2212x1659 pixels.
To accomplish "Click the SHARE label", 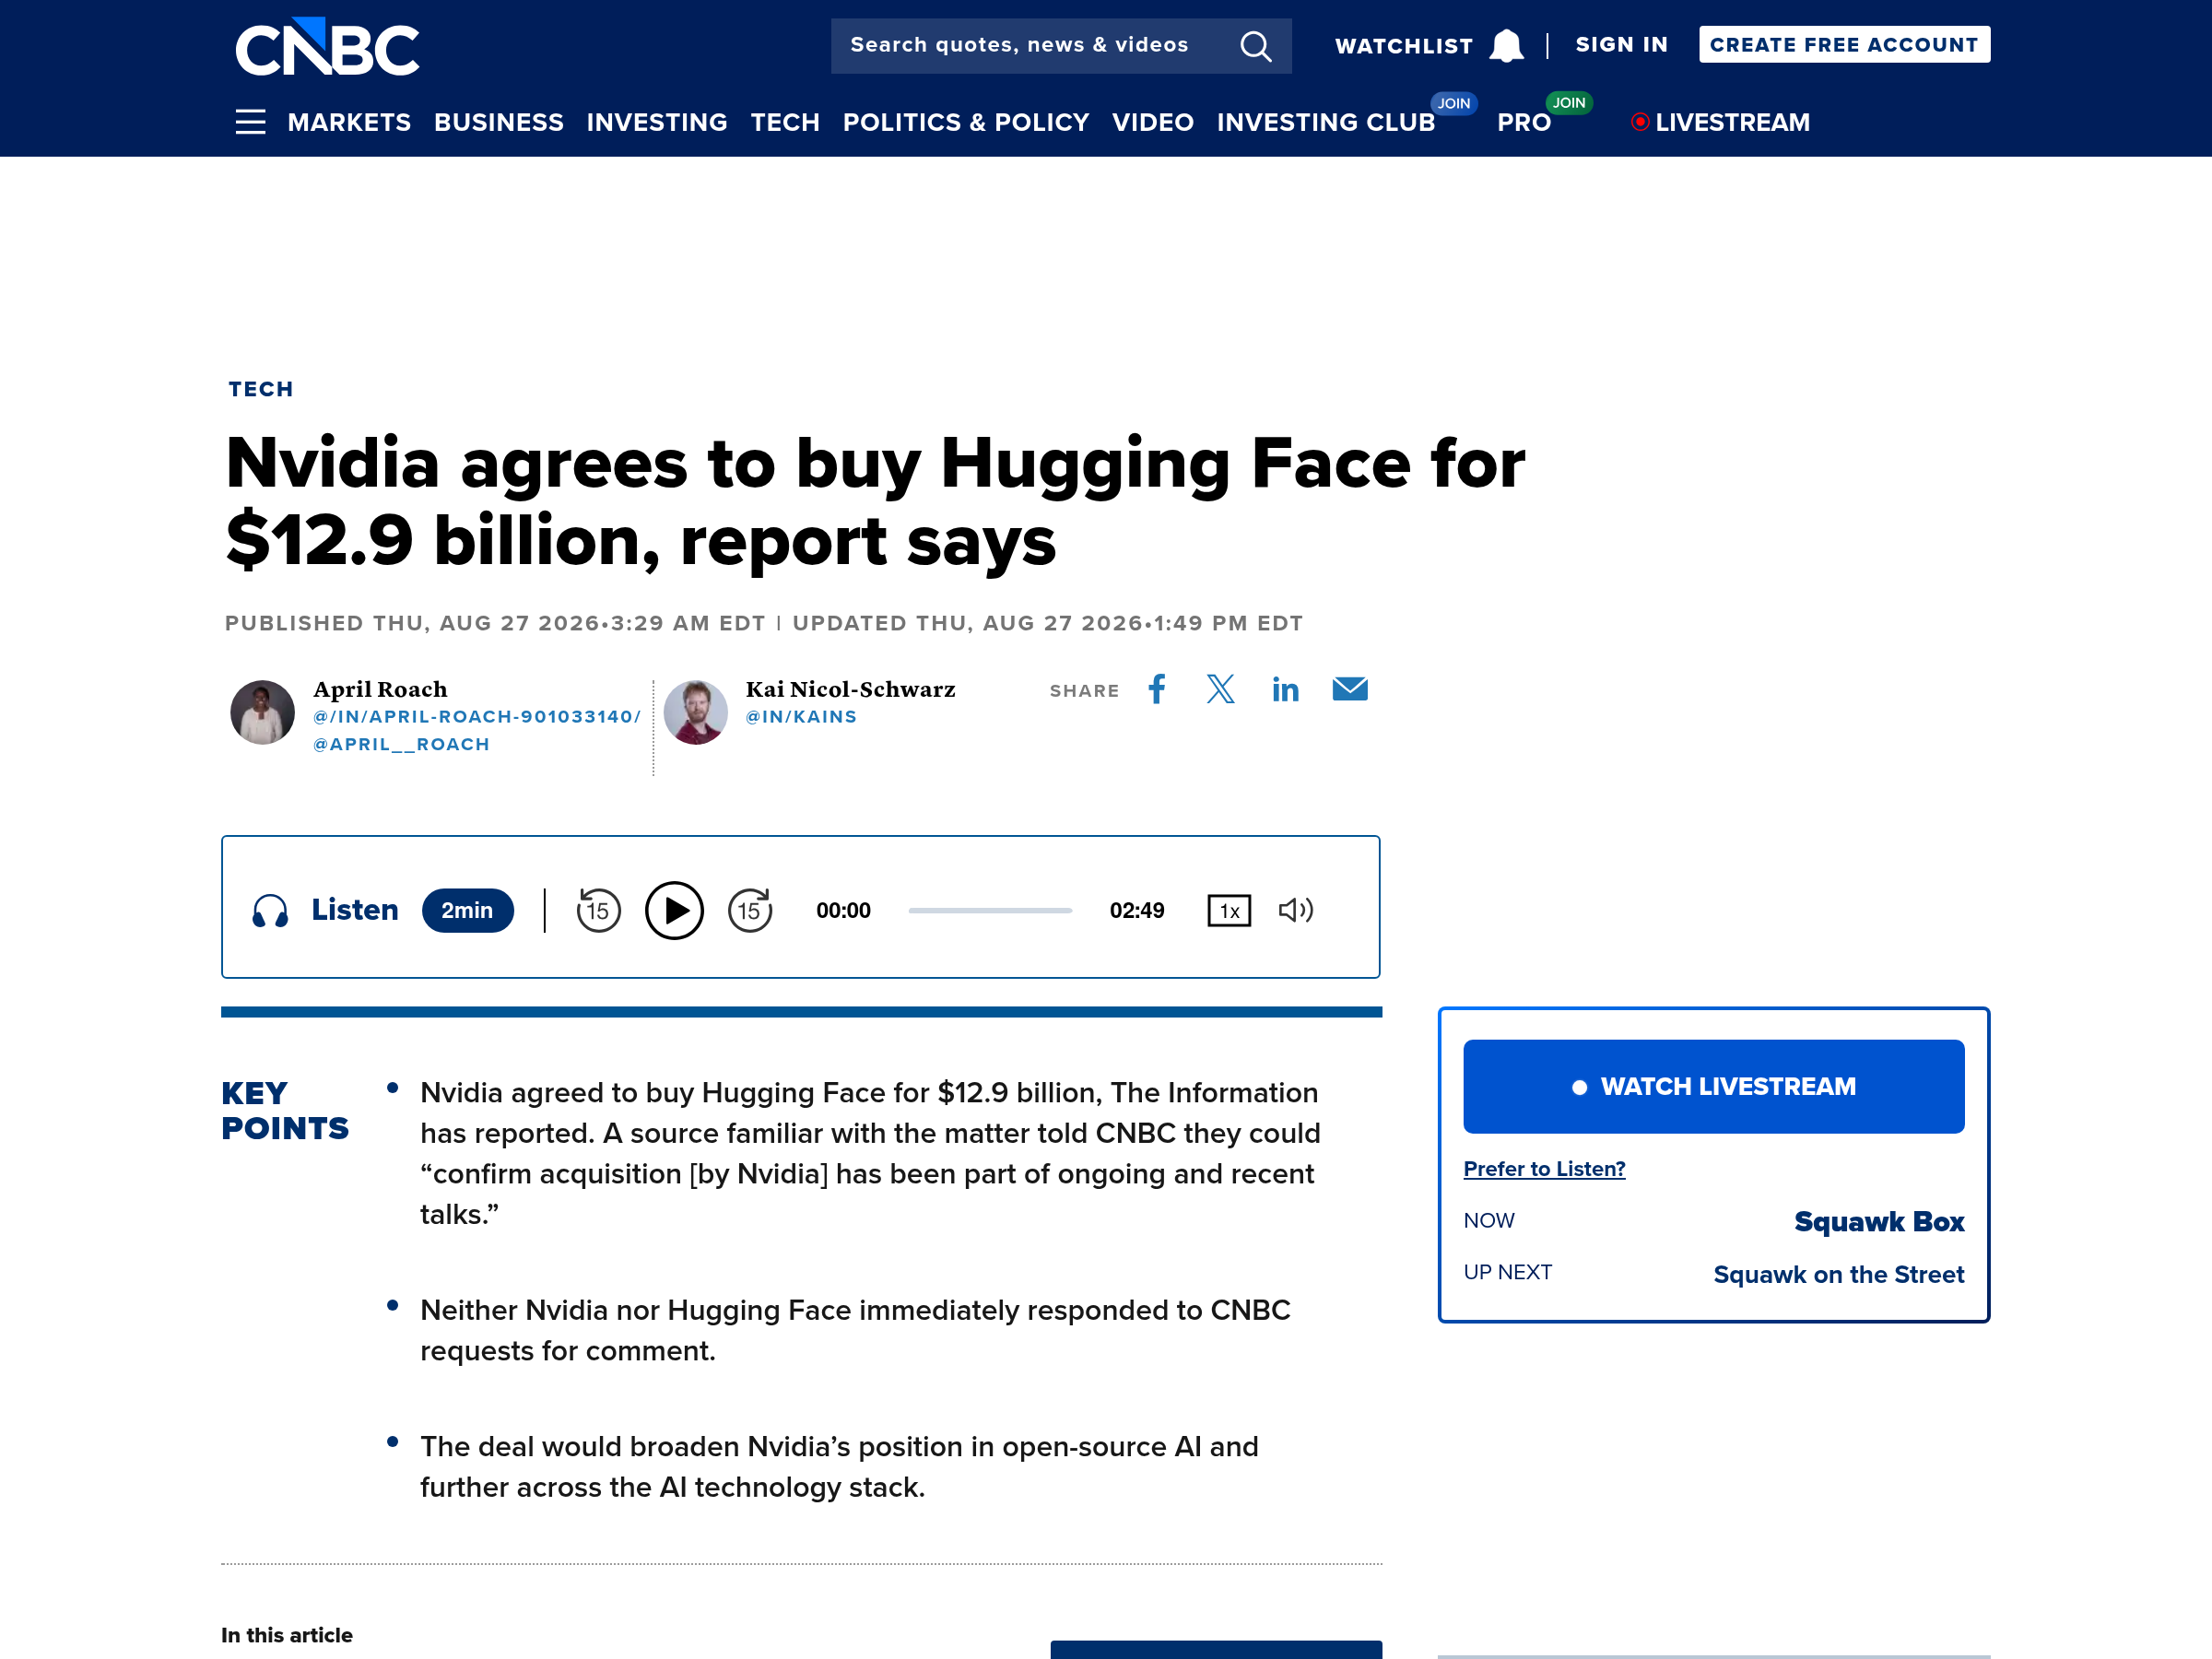I will 1084,691.
